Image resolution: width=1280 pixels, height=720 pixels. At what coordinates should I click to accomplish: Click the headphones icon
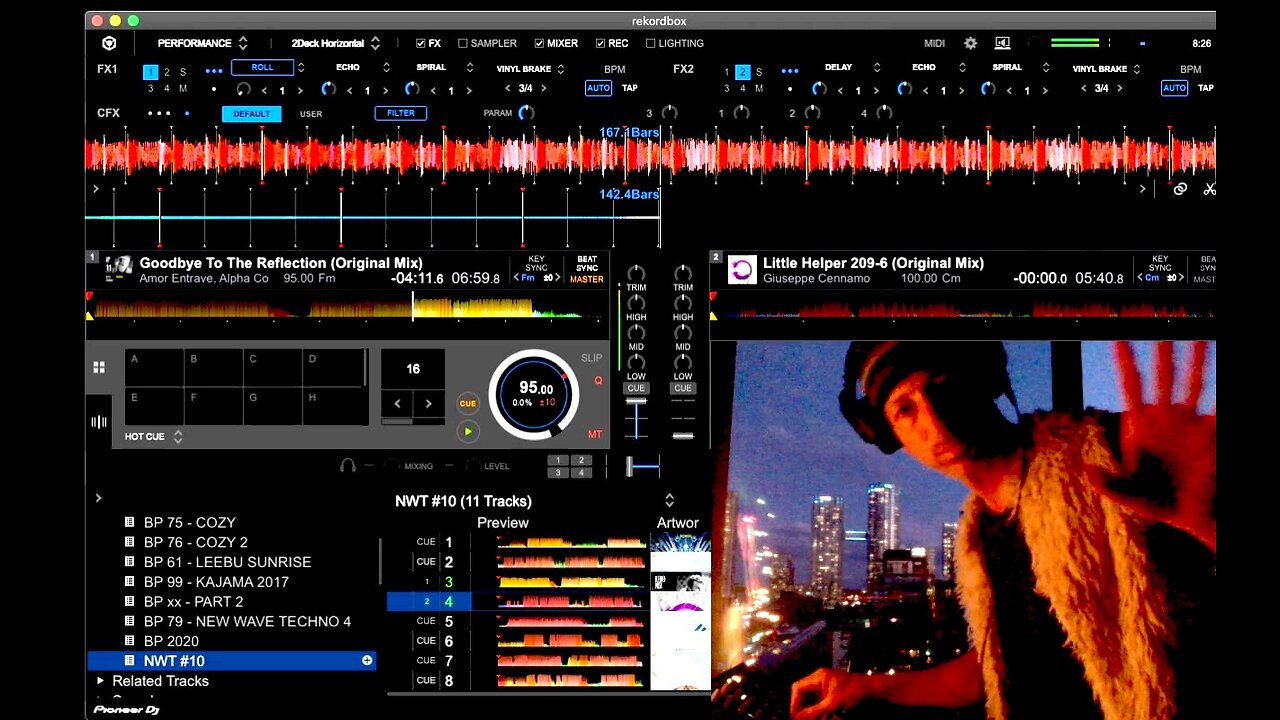click(348, 465)
